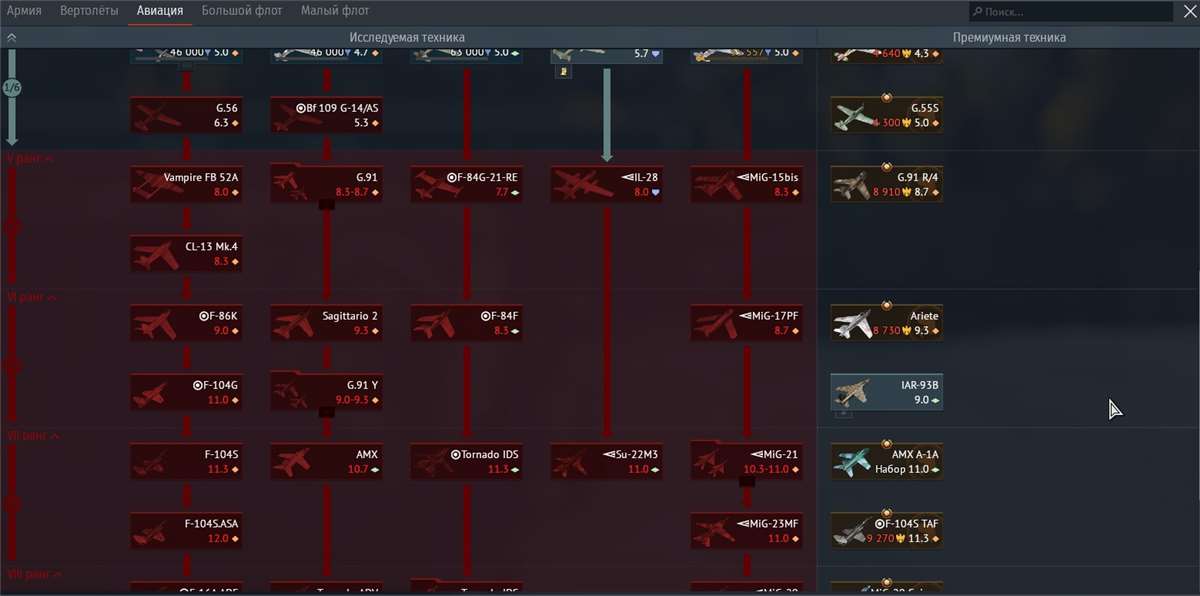Select the premium IAR-93B aircraft
This screenshot has height=596, width=1200.
point(887,392)
